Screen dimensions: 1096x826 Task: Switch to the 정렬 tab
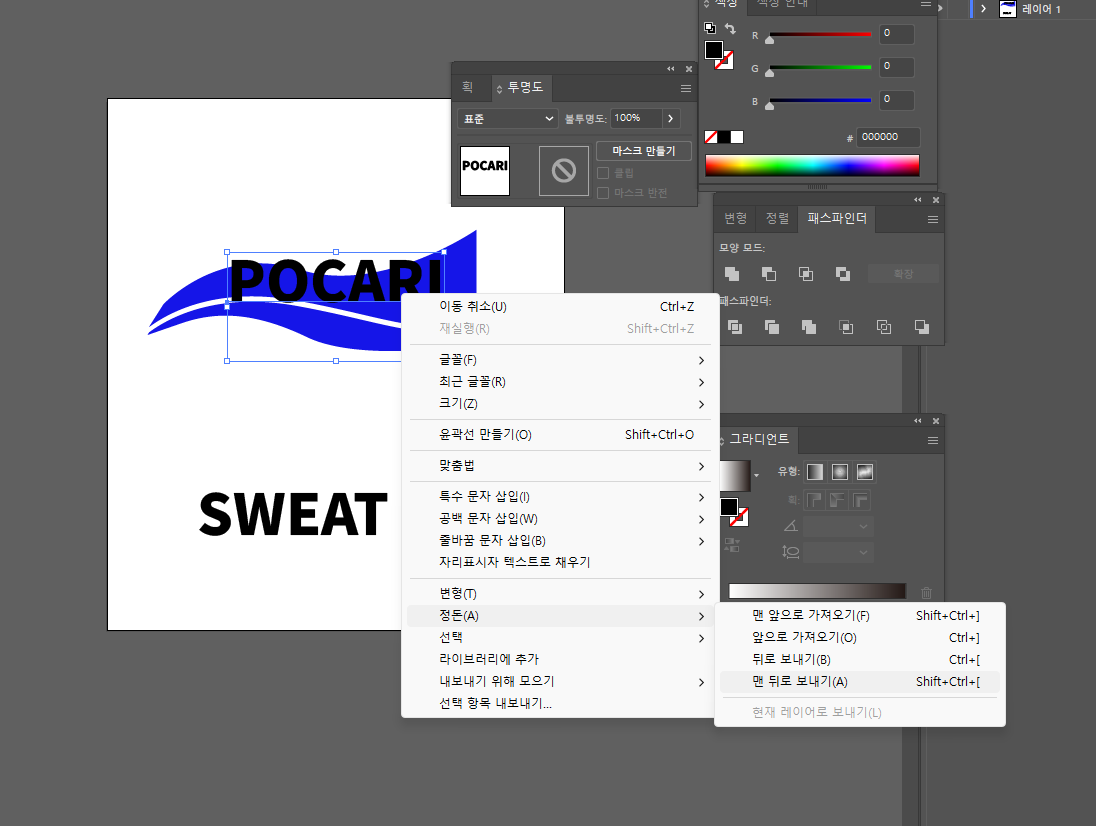tap(777, 219)
